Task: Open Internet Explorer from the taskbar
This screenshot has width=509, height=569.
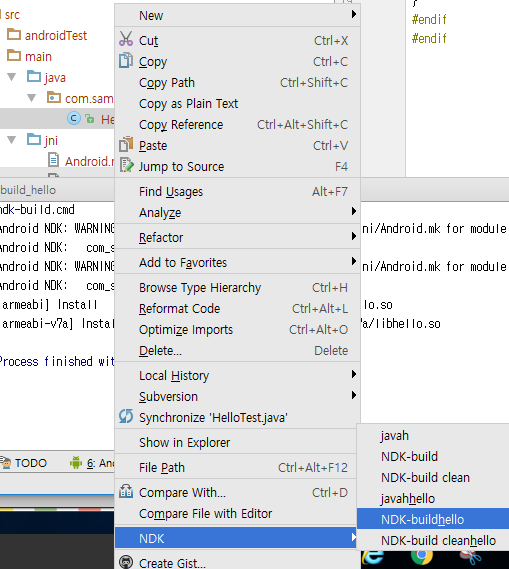Action: point(373,557)
